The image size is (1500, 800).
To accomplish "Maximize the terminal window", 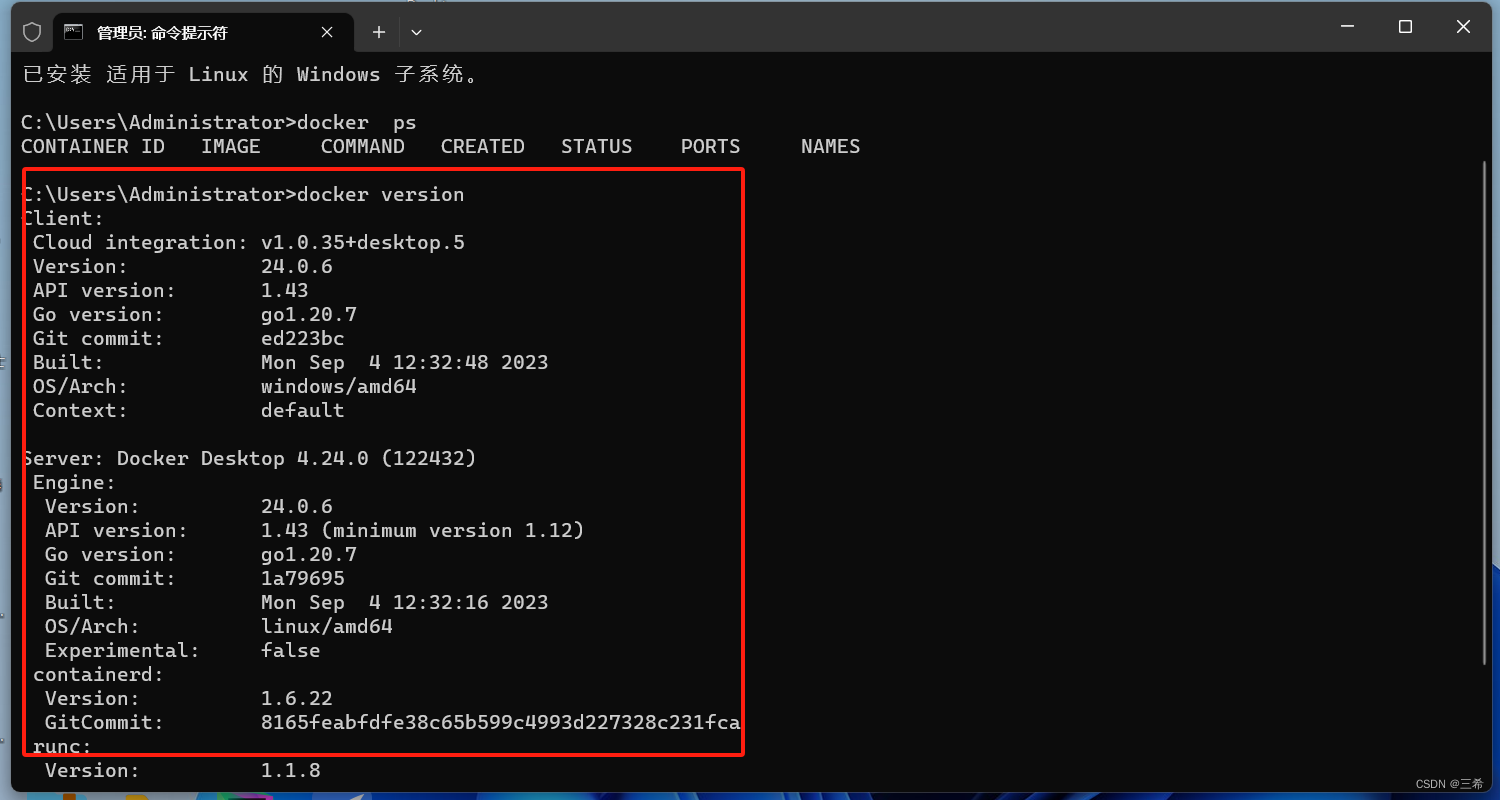I will (x=1405, y=27).
